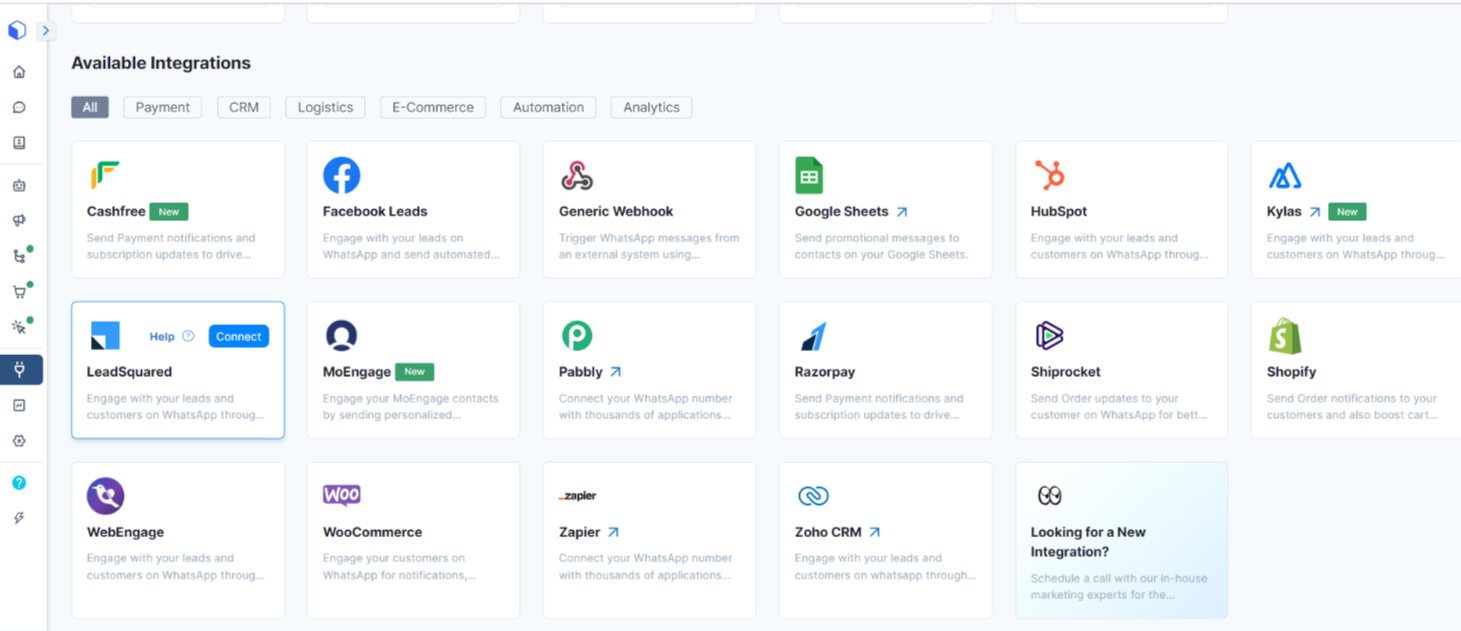Filter integrations by Analytics
The height and width of the screenshot is (631, 1461).
click(651, 107)
